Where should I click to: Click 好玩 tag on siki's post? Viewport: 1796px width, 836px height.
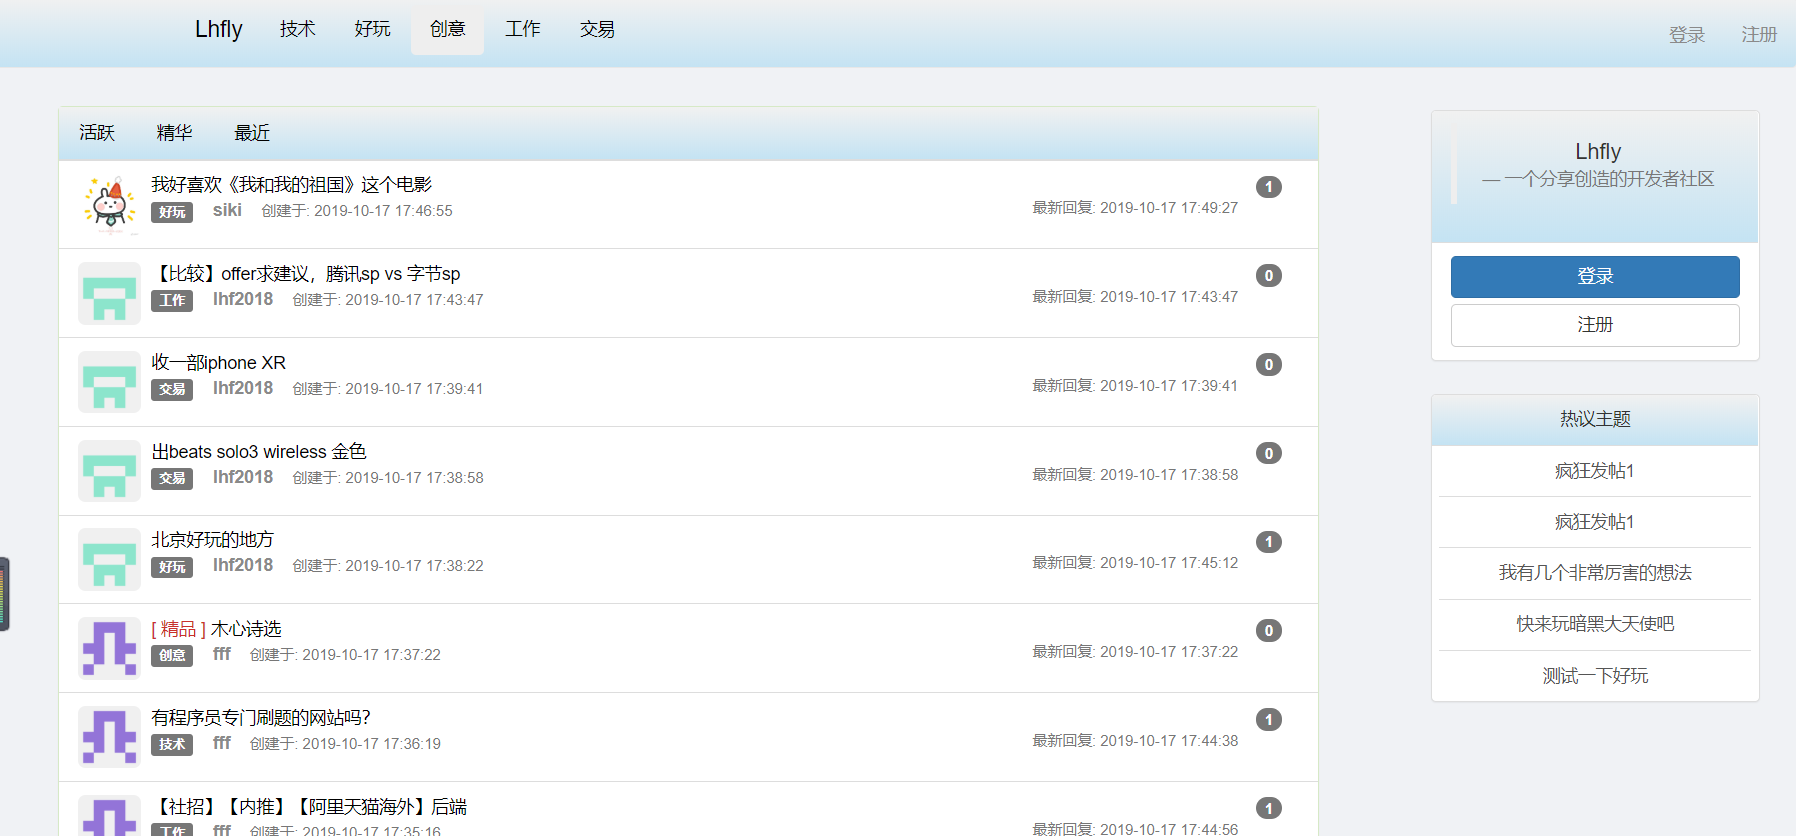tap(172, 212)
